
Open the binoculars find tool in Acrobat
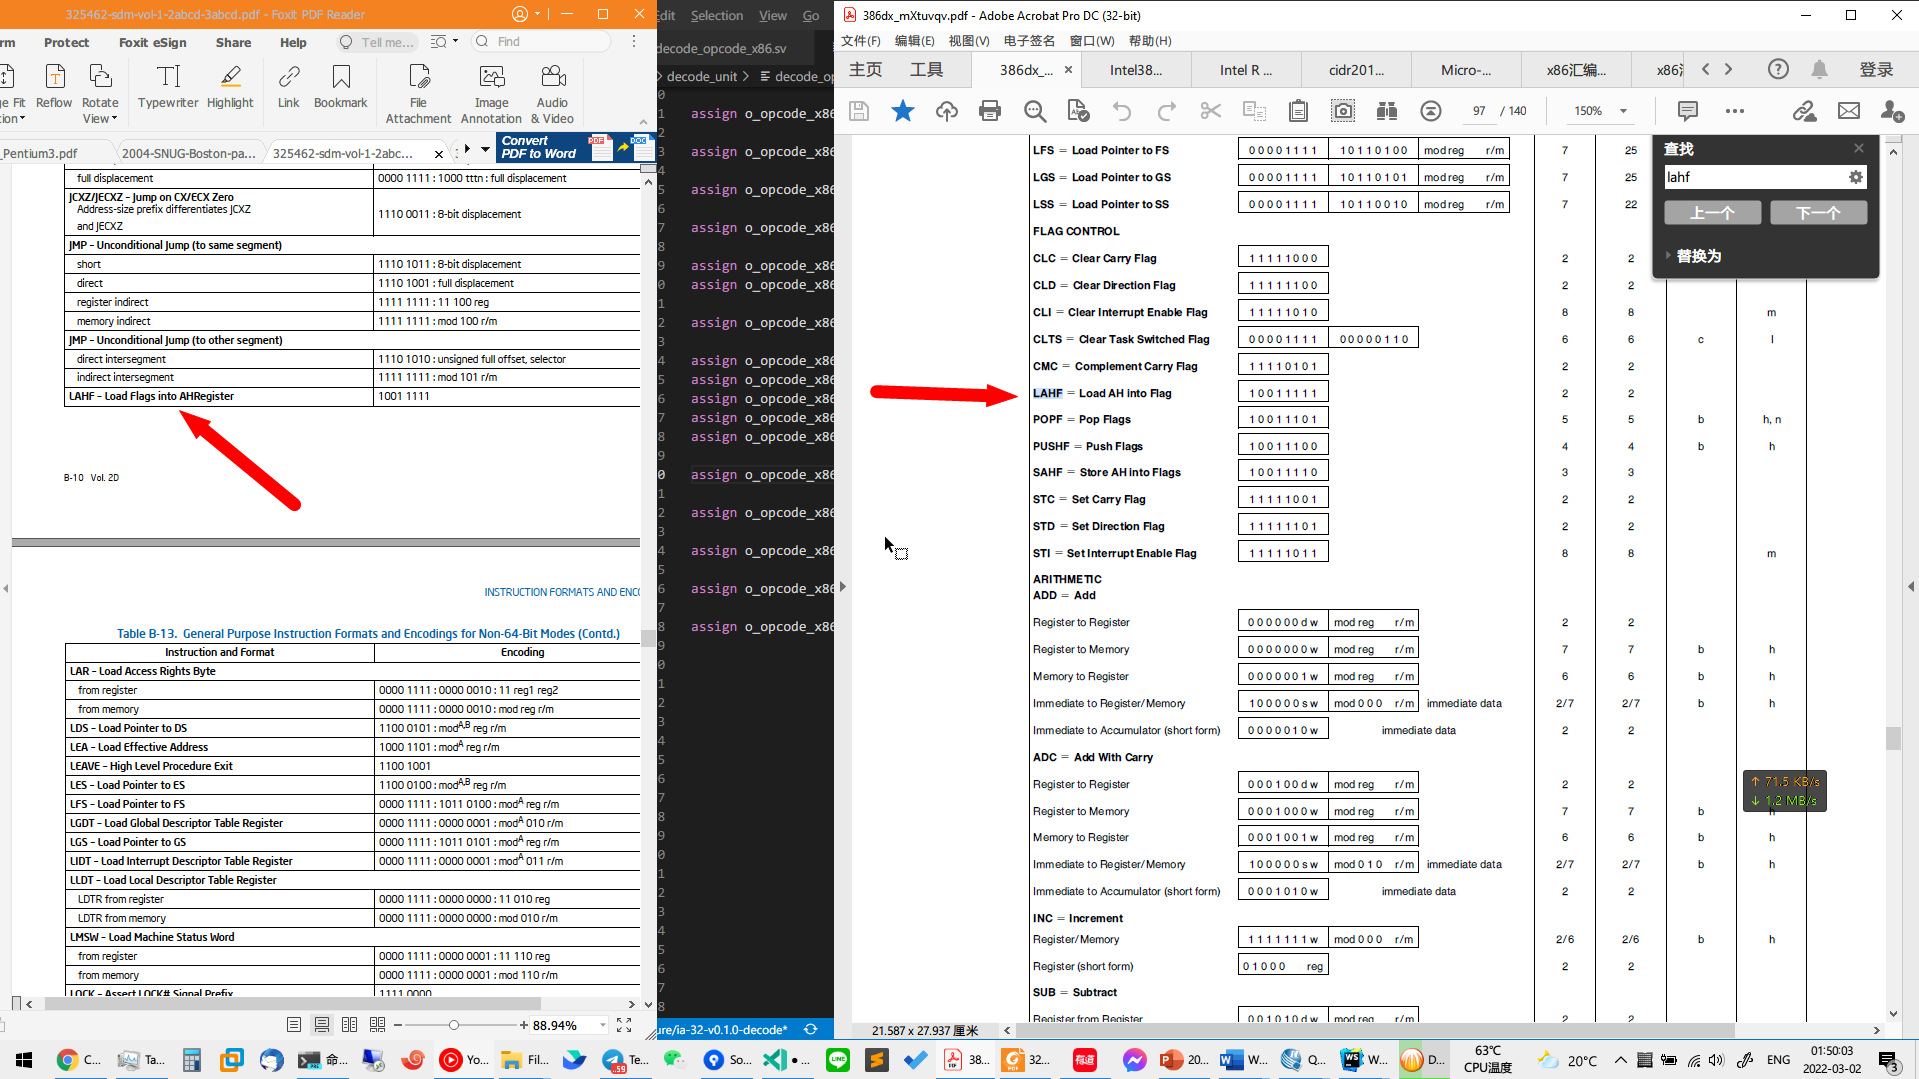coord(1387,111)
